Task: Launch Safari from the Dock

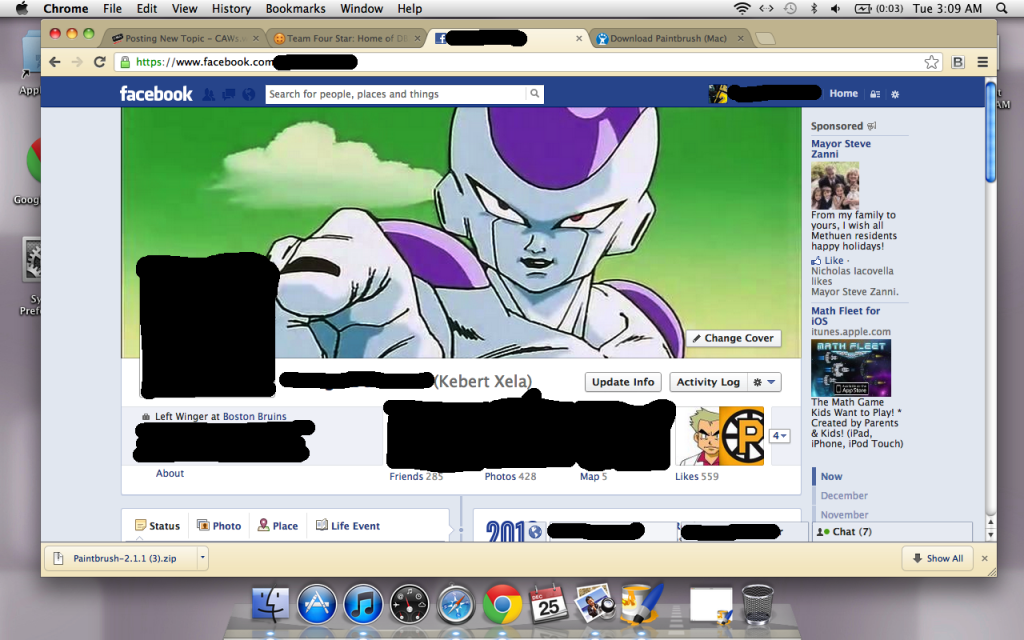Action: click(456, 604)
